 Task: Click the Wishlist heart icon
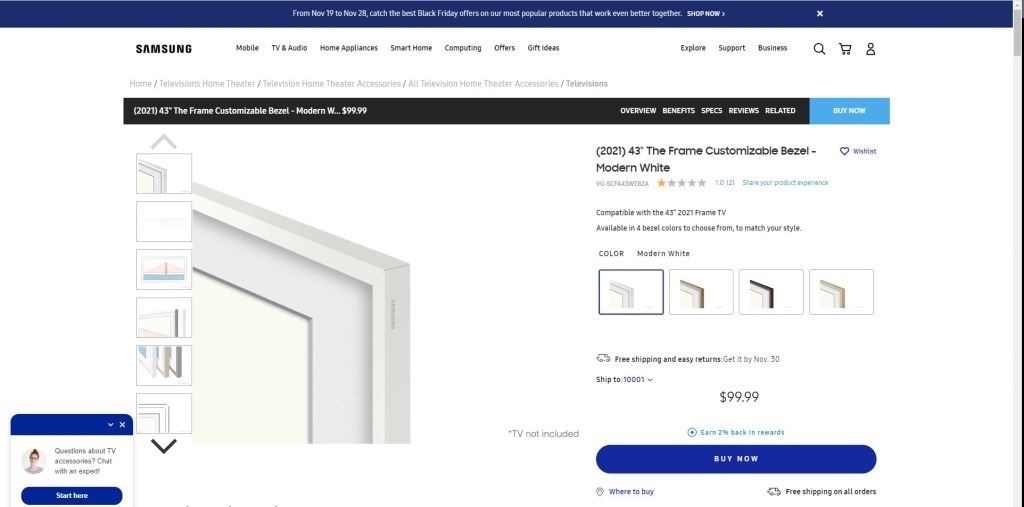pos(844,151)
